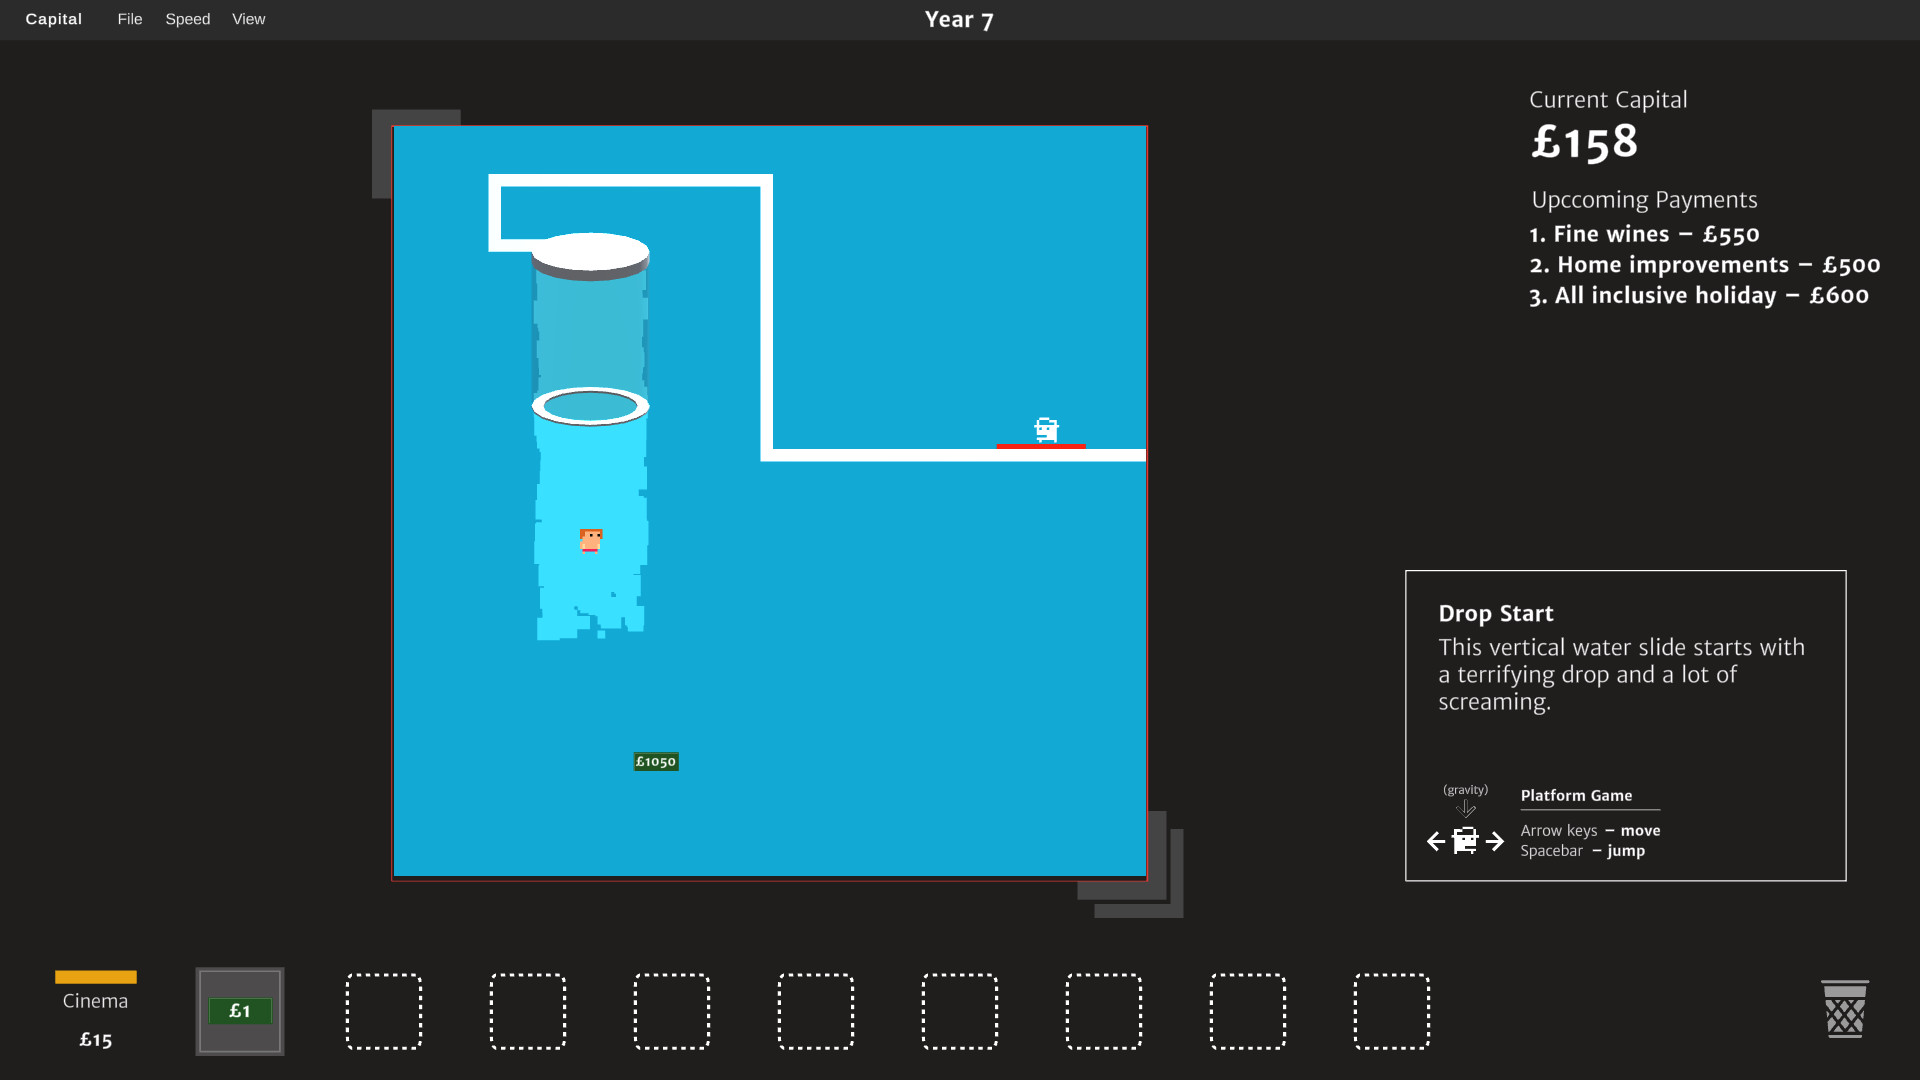Open the View menu
The image size is (1920, 1080).
(x=248, y=19)
